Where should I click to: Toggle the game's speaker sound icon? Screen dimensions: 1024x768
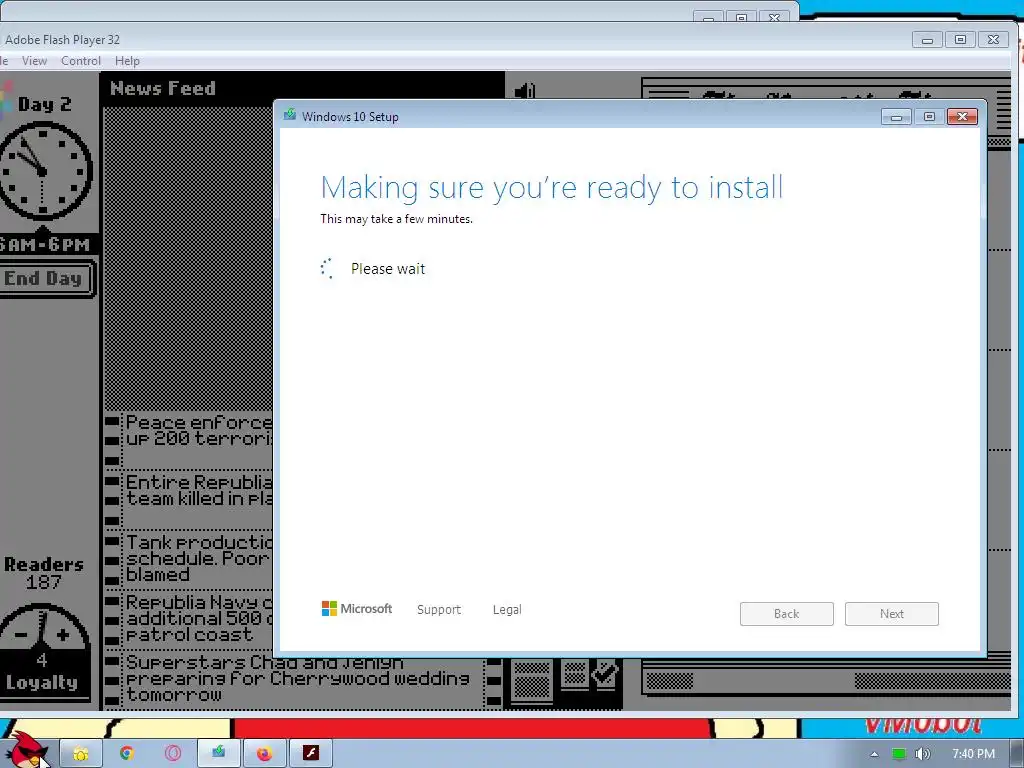[x=524, y=91]
